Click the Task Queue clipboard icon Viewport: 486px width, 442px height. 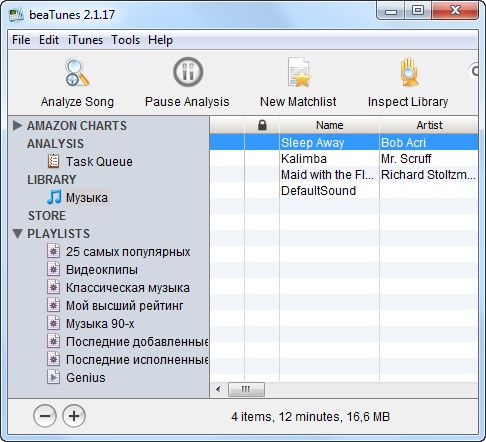click(53, 161)
